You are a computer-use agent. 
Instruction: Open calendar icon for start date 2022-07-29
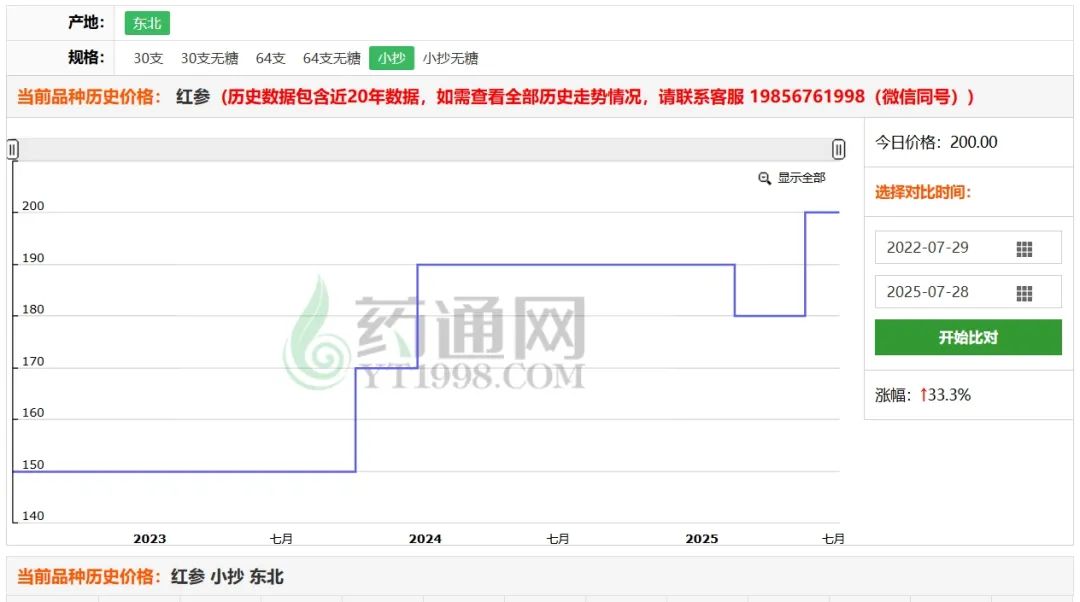click(x=1024, y=248)
